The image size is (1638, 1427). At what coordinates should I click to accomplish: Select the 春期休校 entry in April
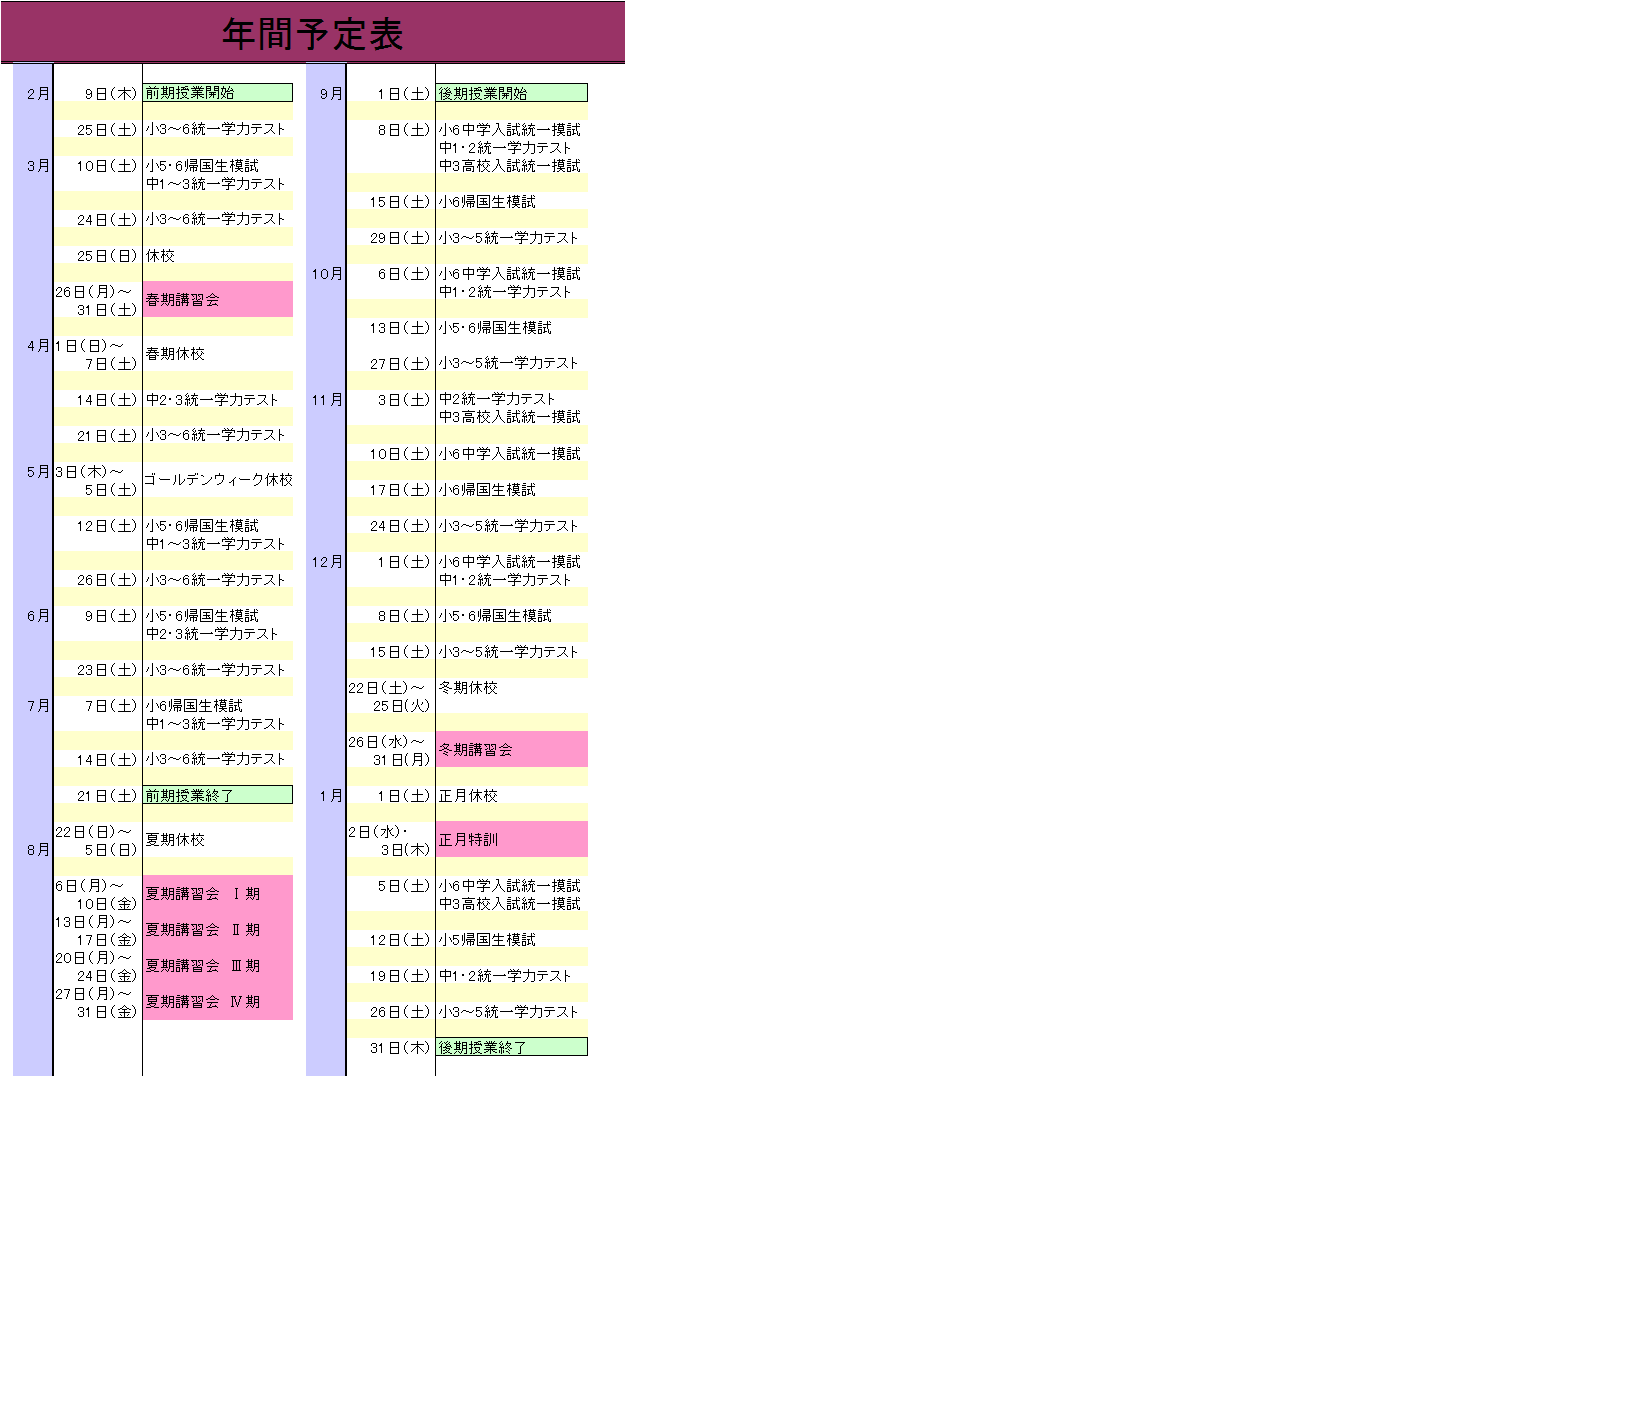[x=175, y=354]
